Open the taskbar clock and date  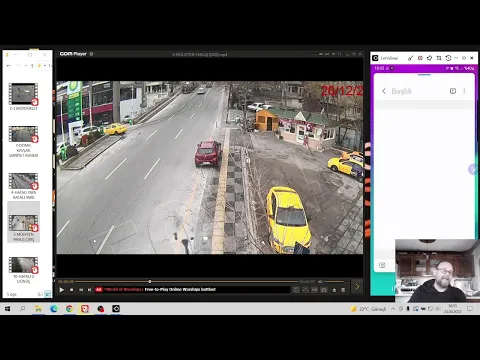pos(452,309)
